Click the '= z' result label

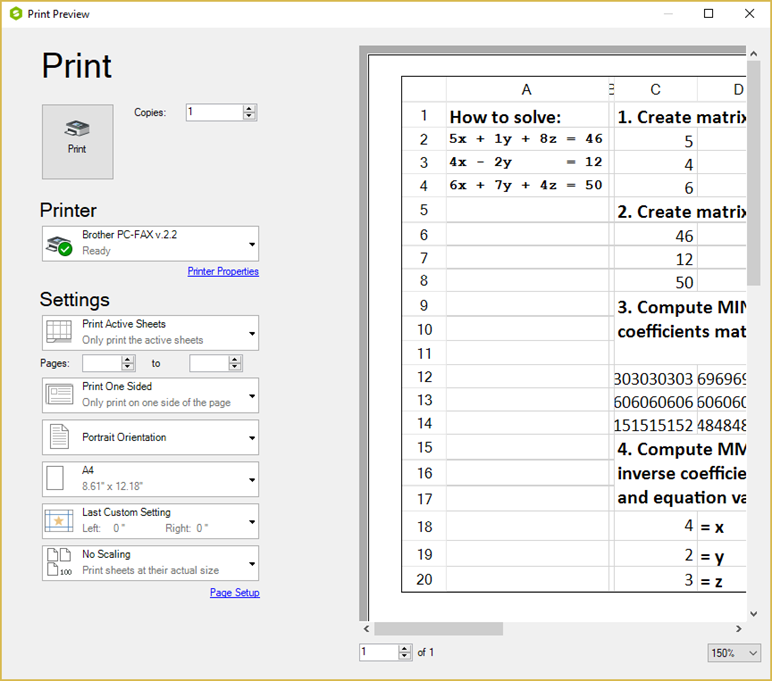(x=711, y=582)
